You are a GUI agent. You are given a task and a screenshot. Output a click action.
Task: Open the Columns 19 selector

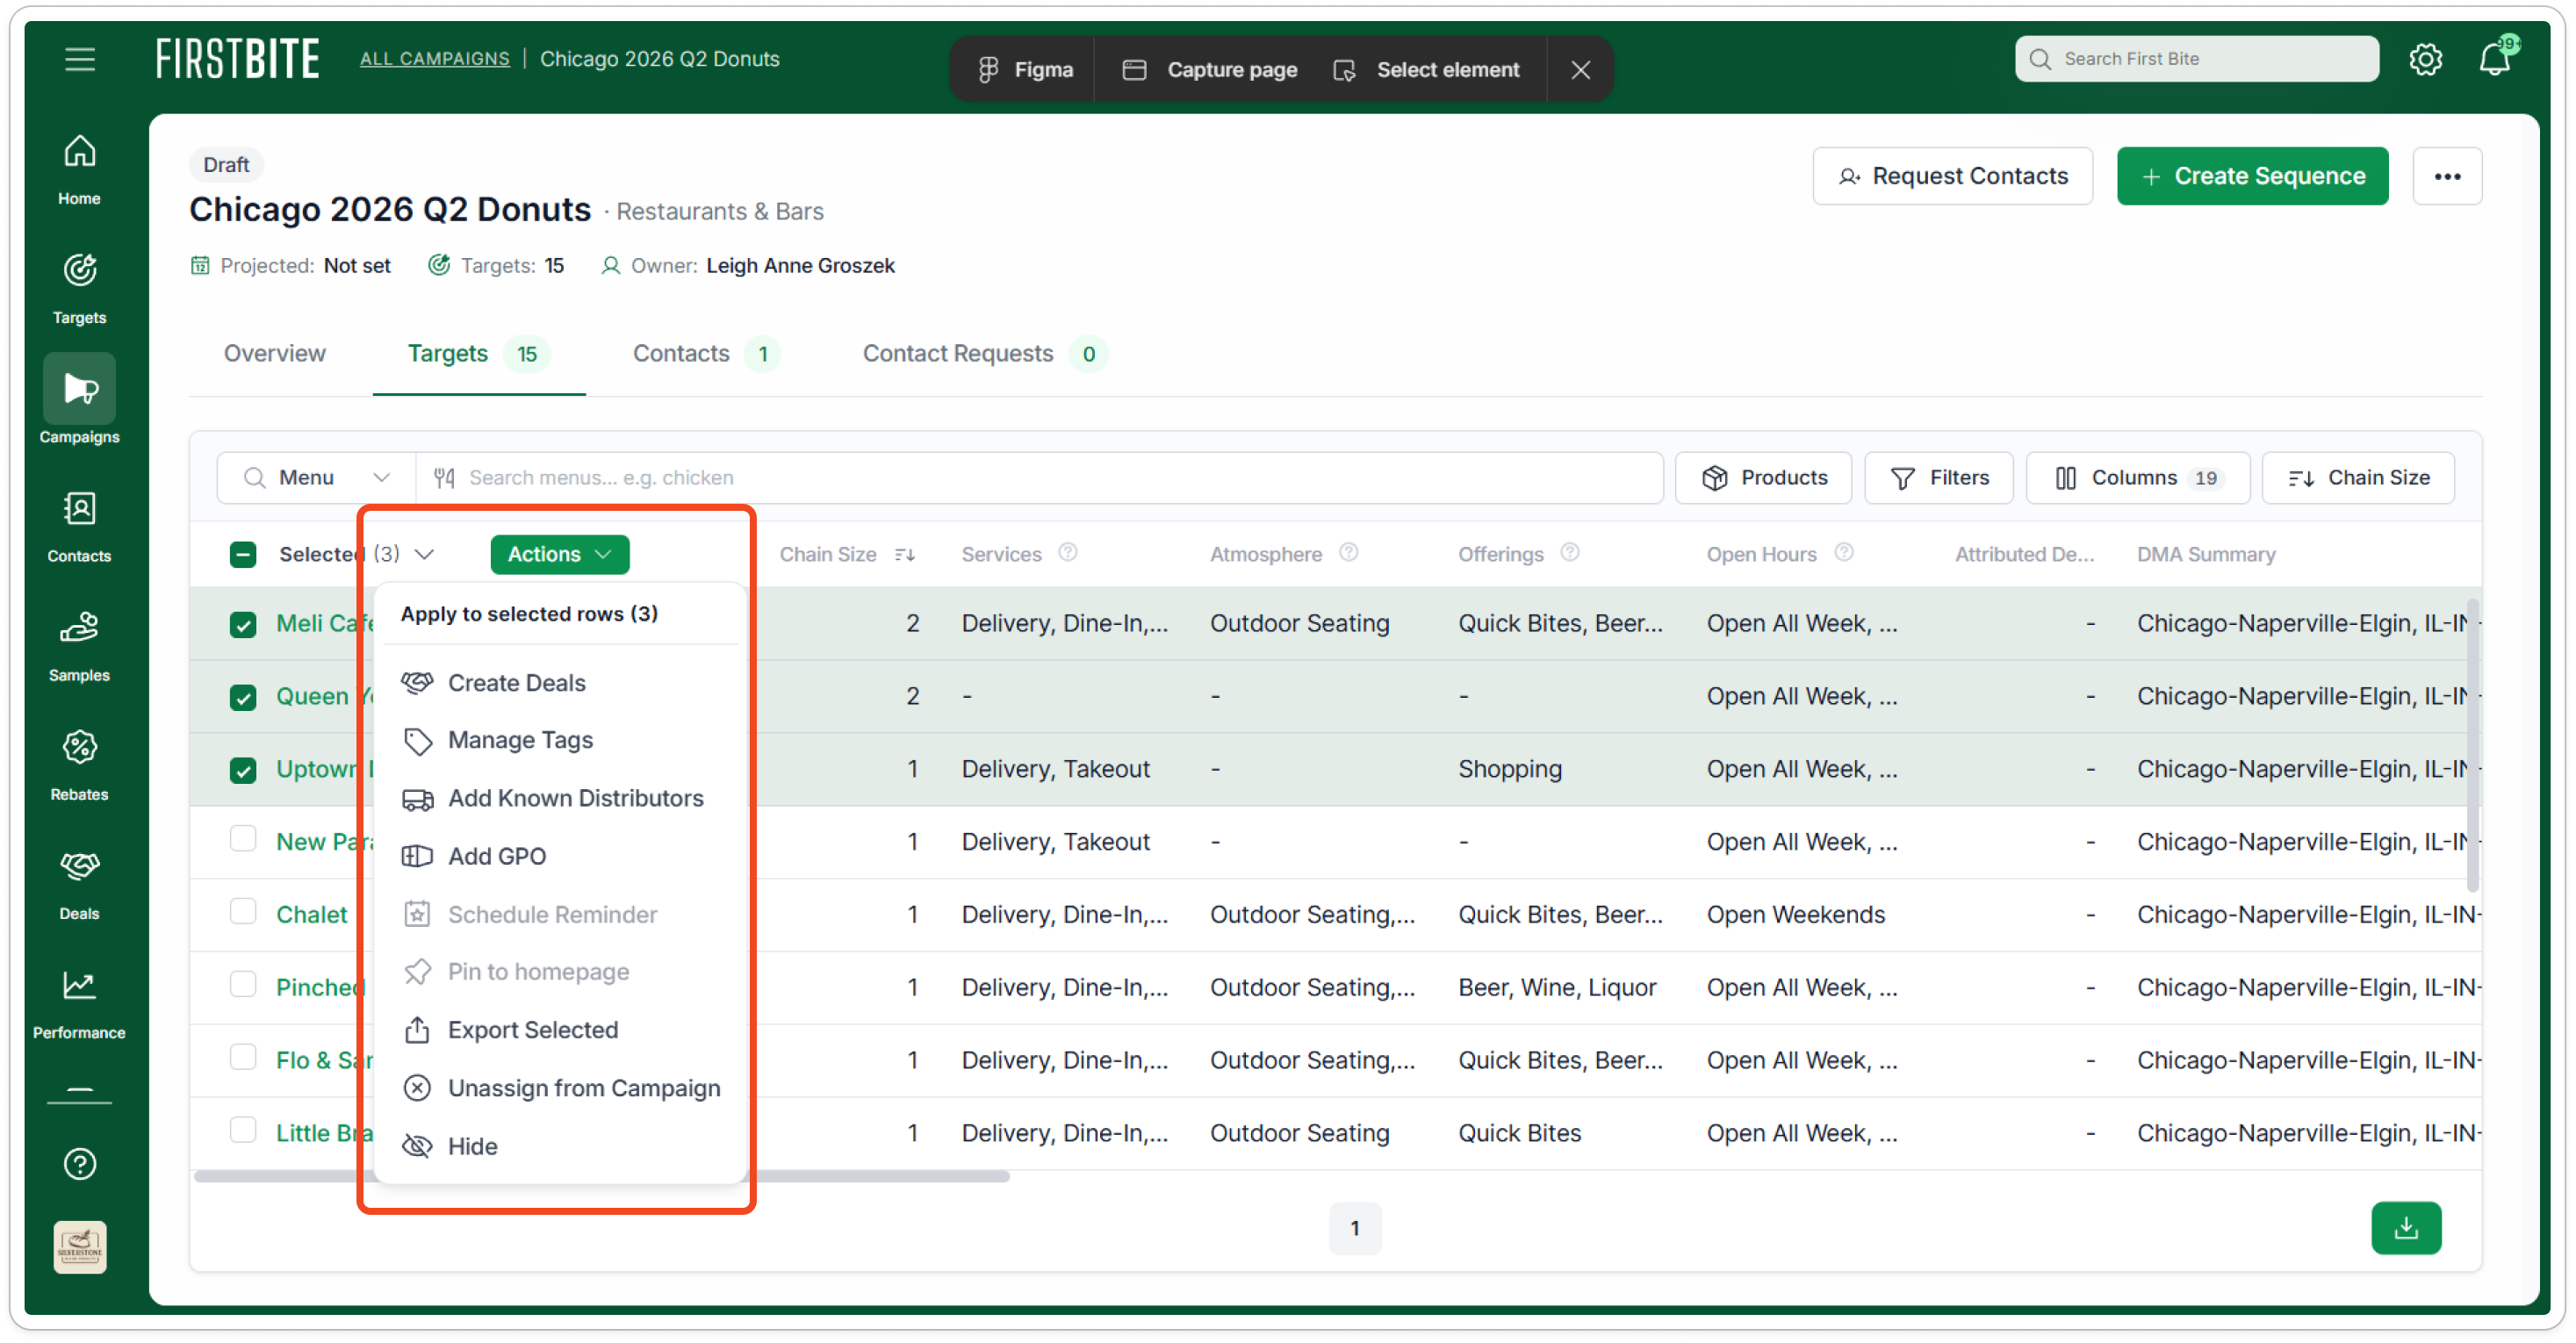click(2137, 478)
